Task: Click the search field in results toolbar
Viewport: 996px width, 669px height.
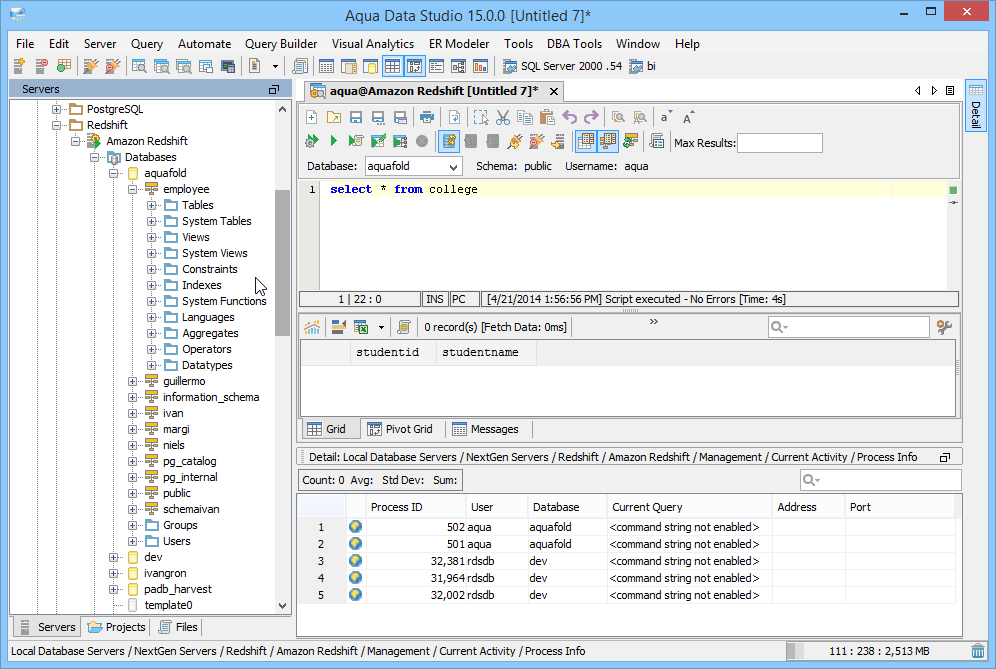Action: (848, 327)
